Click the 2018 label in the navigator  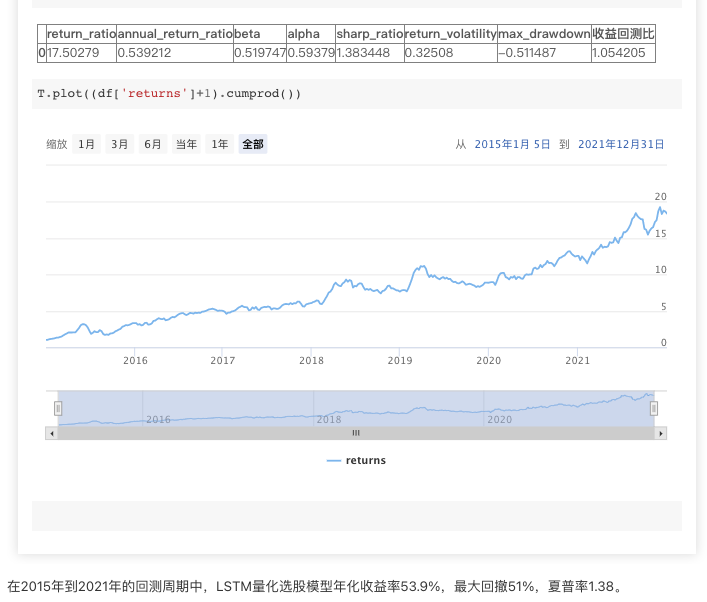(x=329, y=419)
